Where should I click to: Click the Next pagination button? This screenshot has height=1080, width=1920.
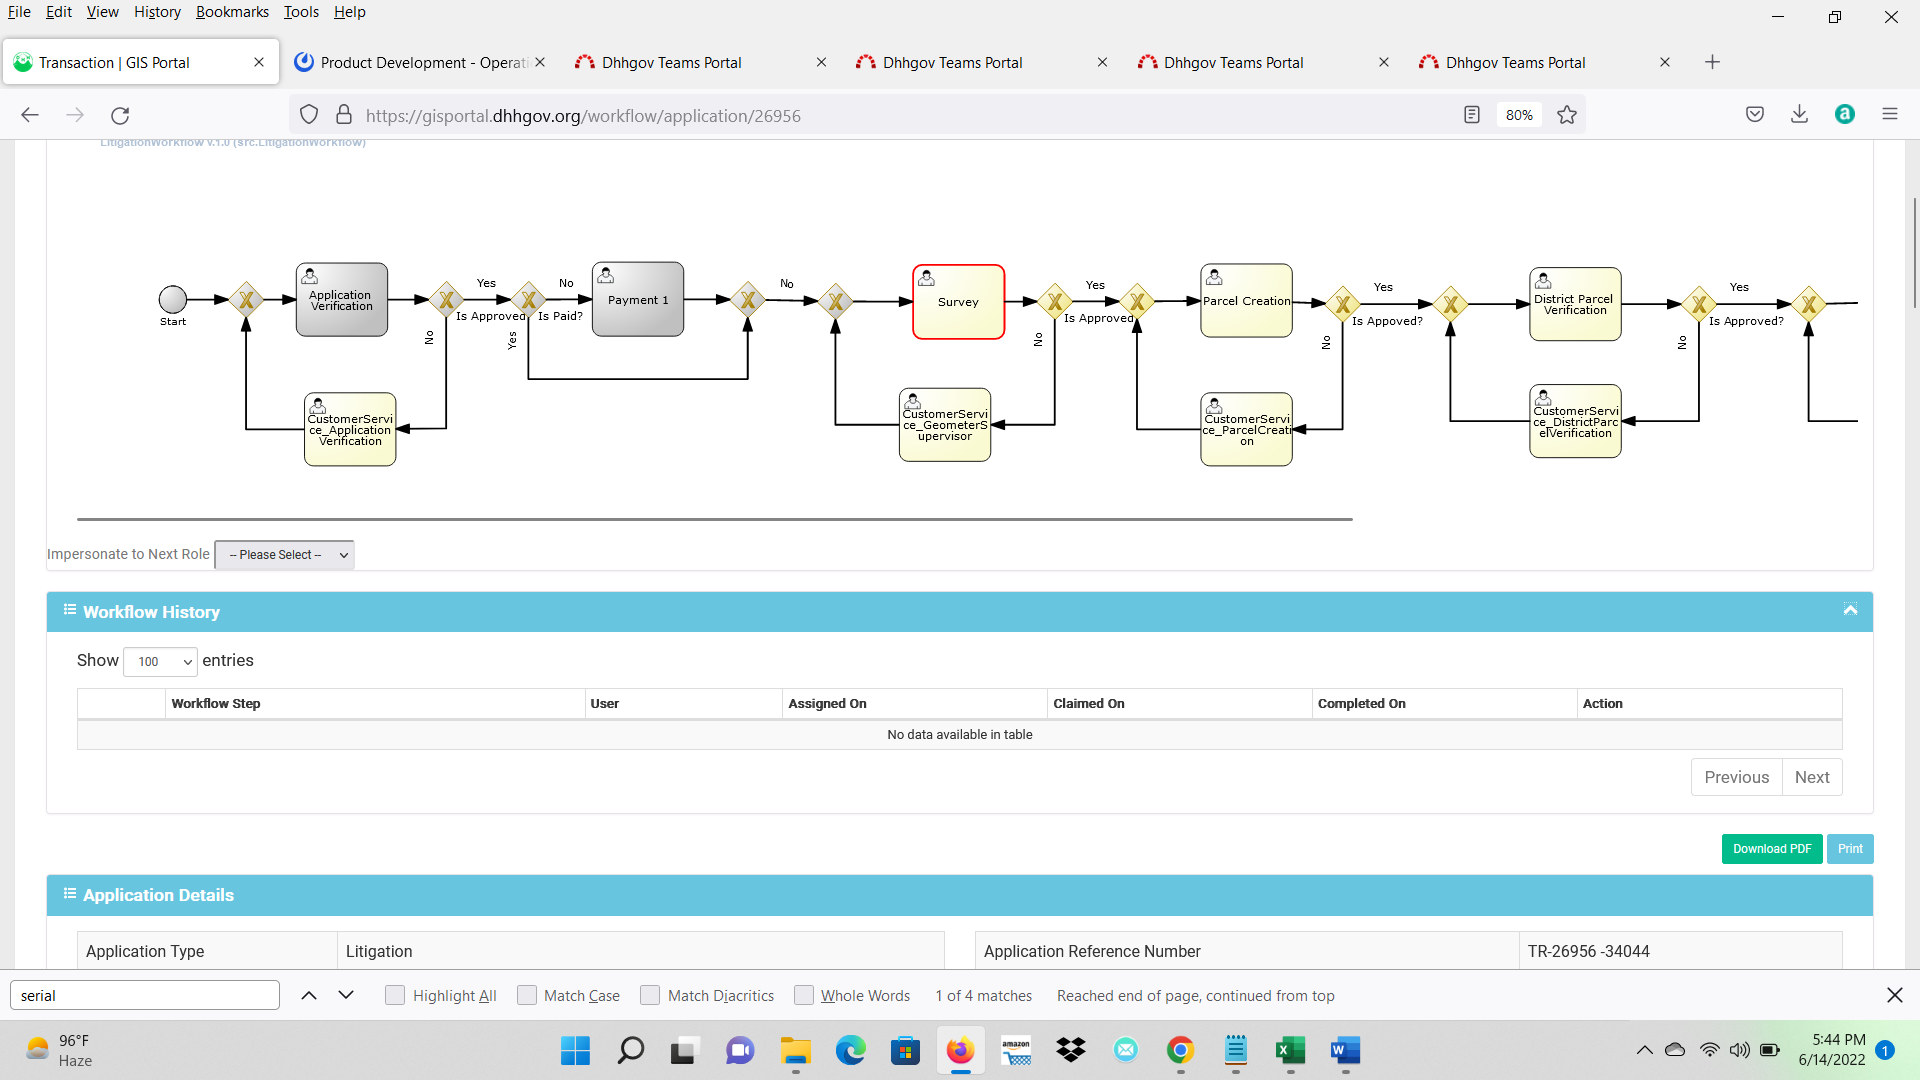tap(1812, 777)
